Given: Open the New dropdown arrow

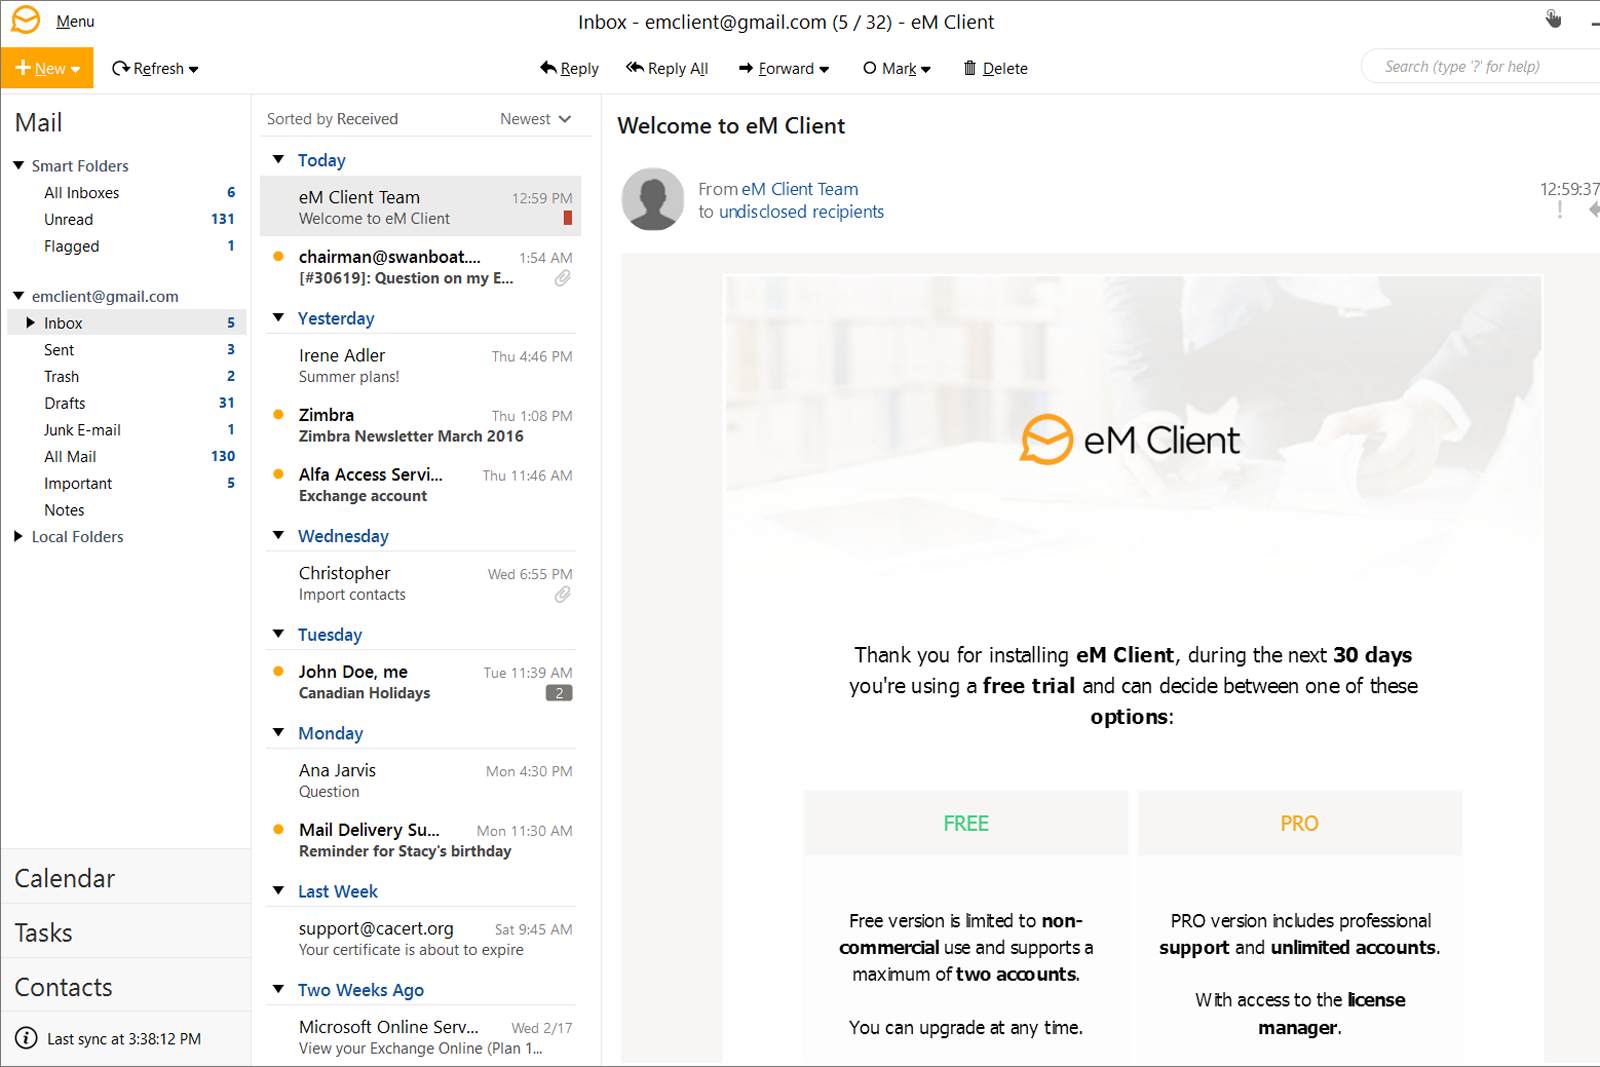Looking at the screenshot, I should pyautogui.click(x=75, y=69).
